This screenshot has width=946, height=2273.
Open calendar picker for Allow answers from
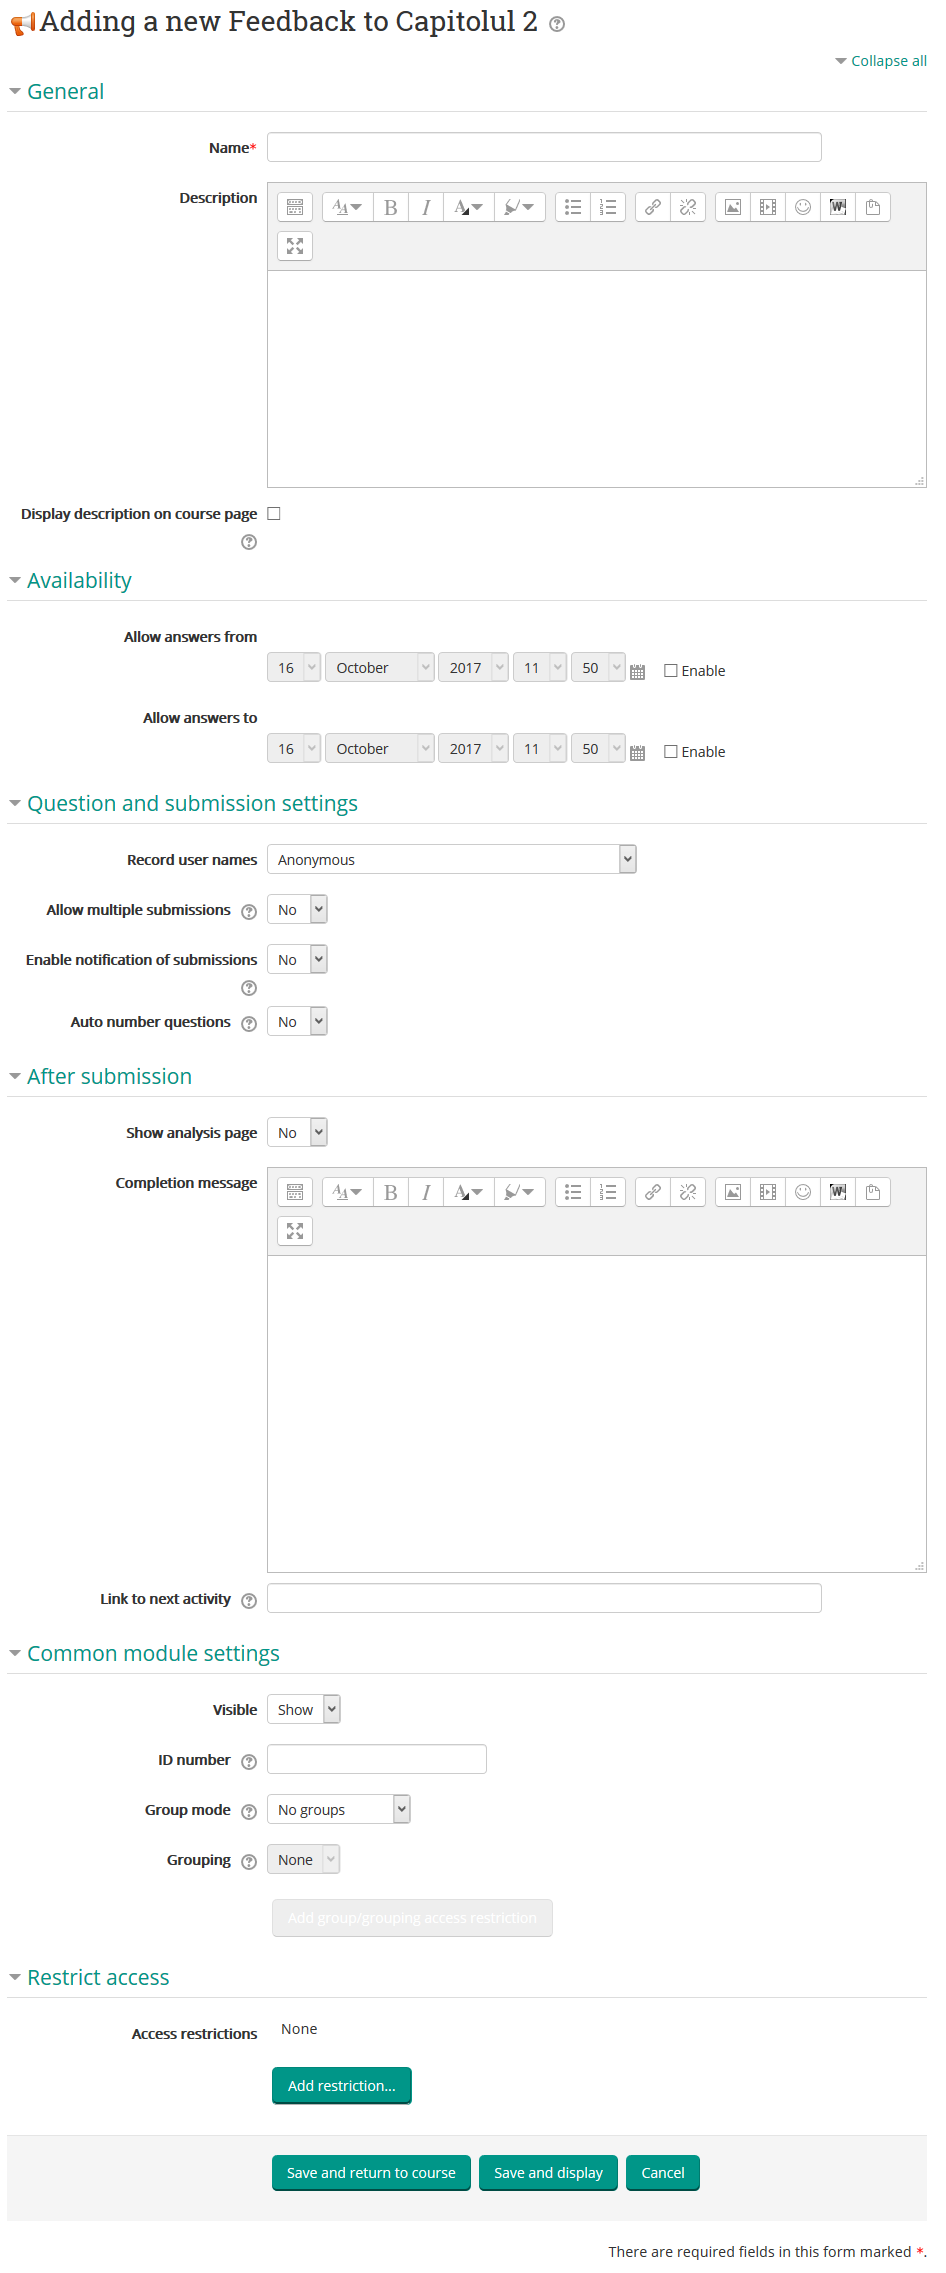point(637,672)
